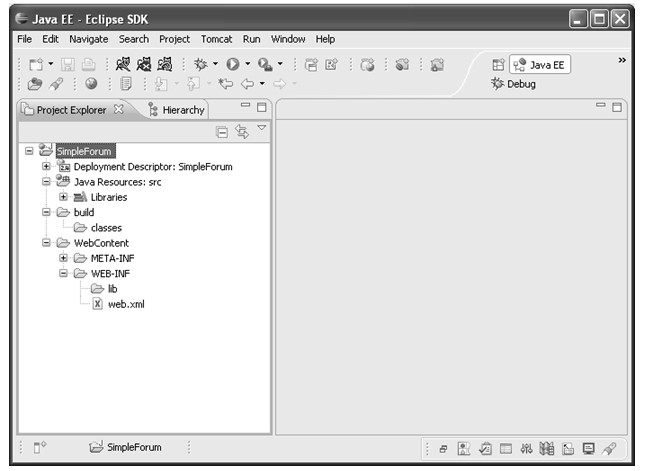This screenshot has height=471, width=653.
Task: Open the Edit menu
Action: tap(50, 39)
